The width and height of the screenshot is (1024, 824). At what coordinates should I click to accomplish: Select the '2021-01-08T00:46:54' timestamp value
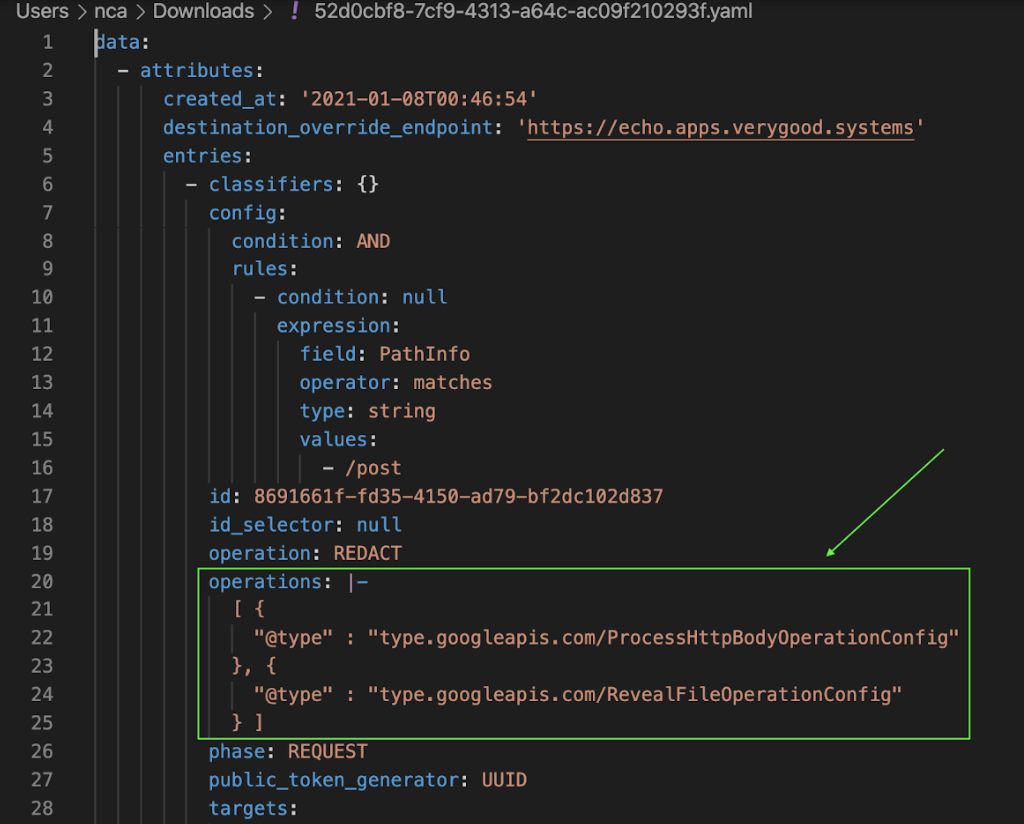pyautogui.click(x=419, y=99)
